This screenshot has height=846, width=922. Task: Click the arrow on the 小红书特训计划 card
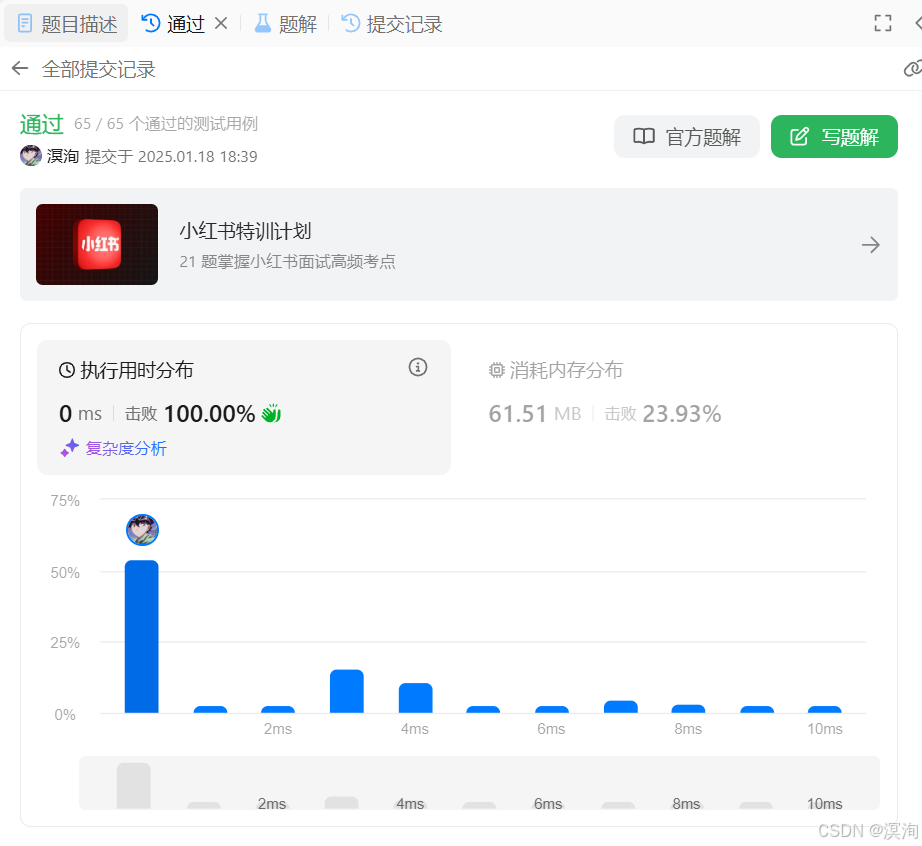pos(870,245)
